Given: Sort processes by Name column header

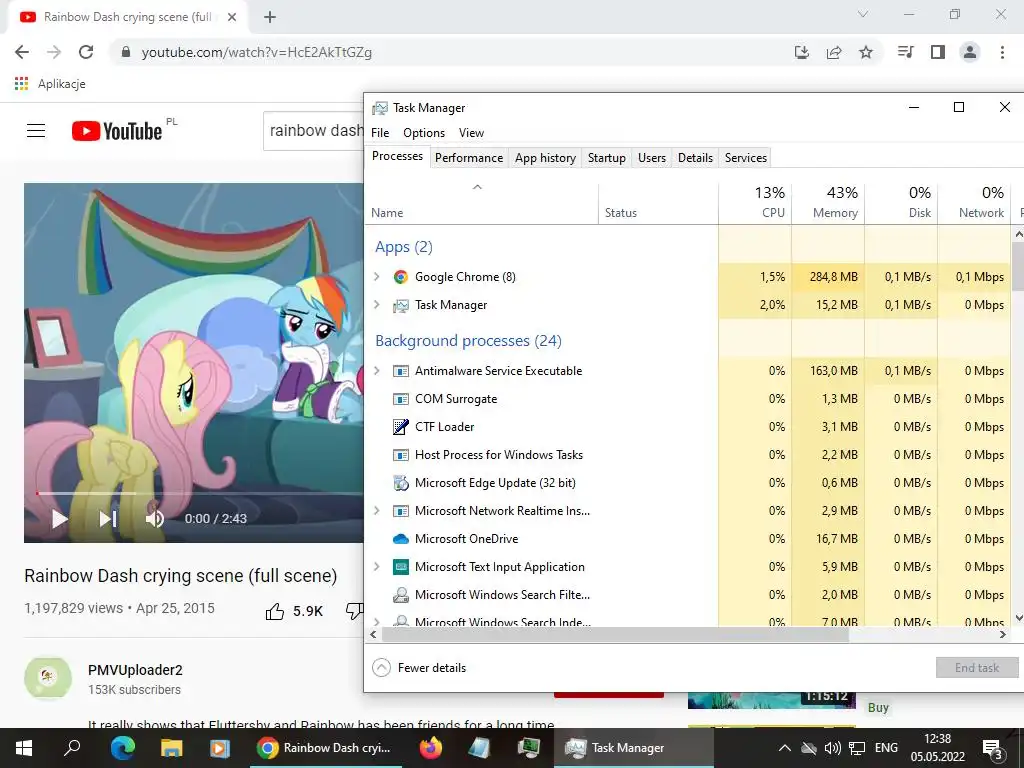Looking at the screenshot, I should click(x=481, y=203).
